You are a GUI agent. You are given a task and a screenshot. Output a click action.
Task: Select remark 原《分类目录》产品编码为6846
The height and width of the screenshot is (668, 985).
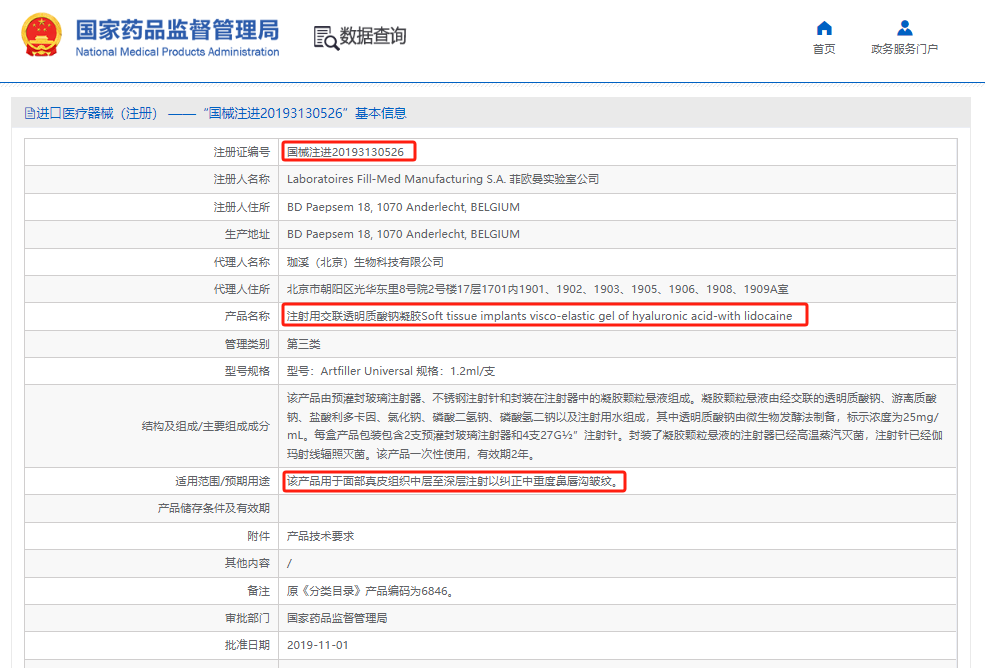pos(370,591)
